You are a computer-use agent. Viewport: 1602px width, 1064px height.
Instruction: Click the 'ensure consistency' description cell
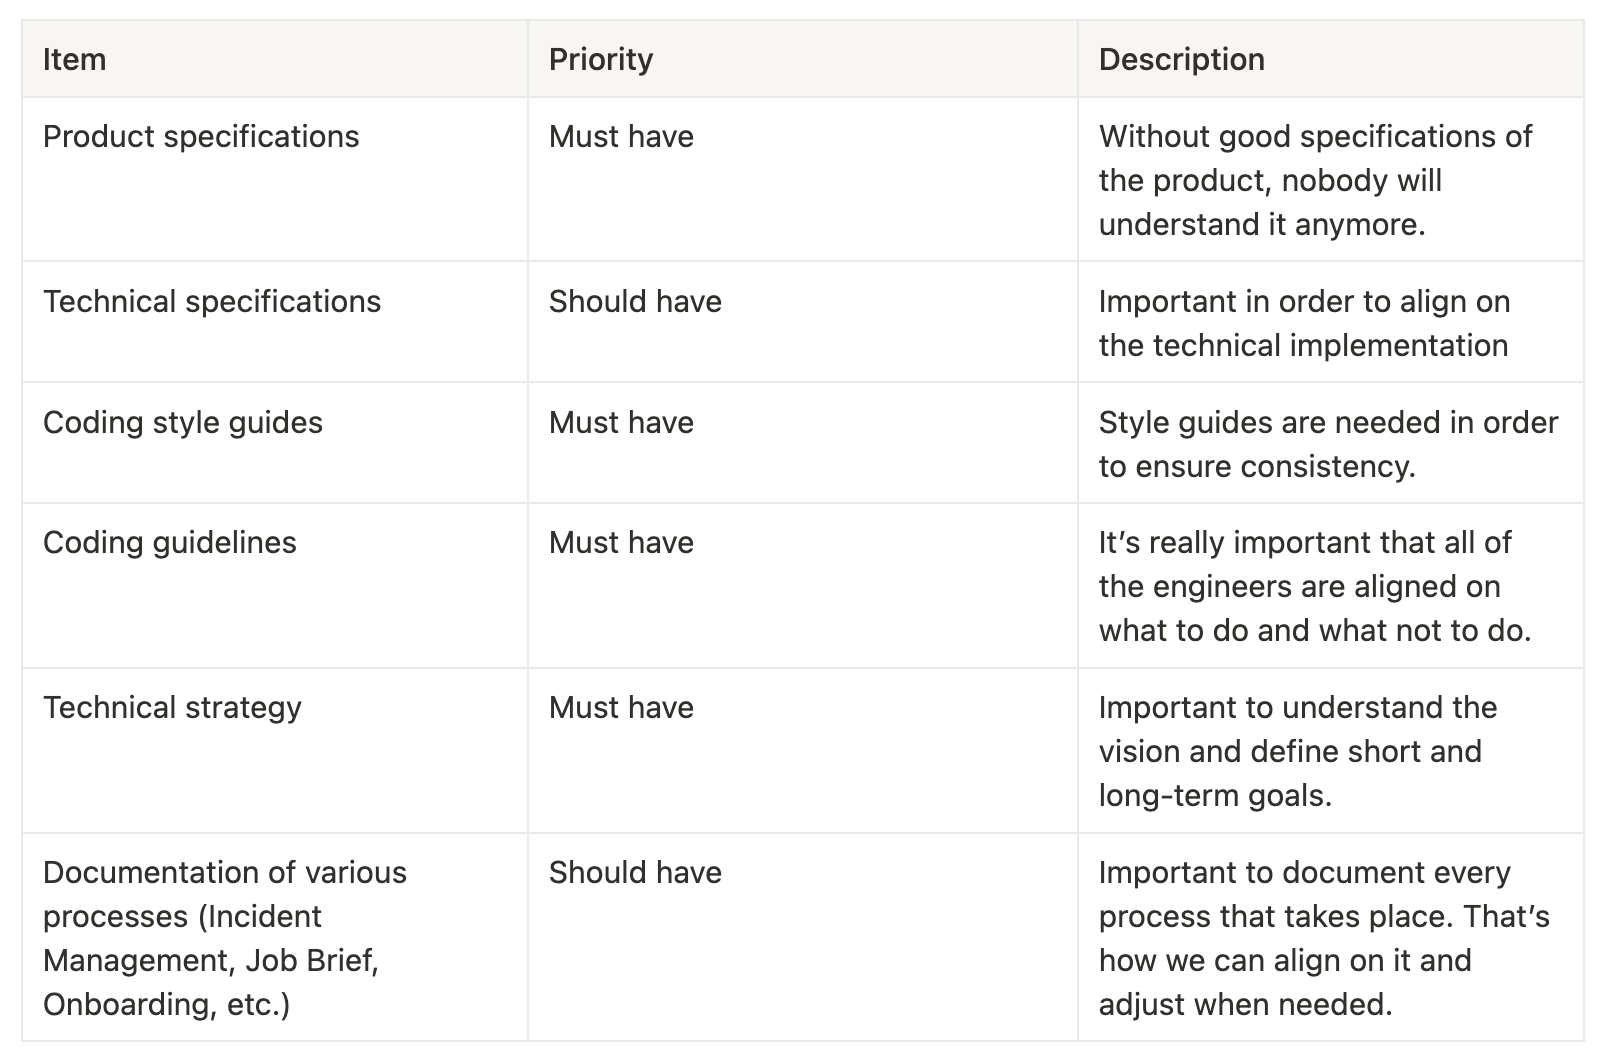click(x=1327, y=444)
